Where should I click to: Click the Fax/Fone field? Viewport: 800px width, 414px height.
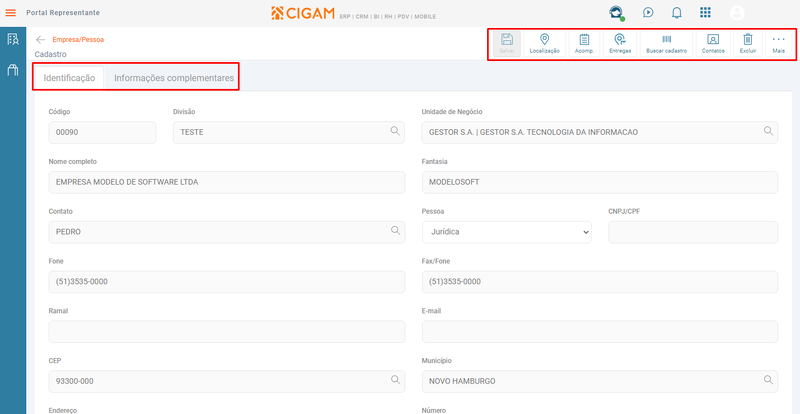(599, 282)
